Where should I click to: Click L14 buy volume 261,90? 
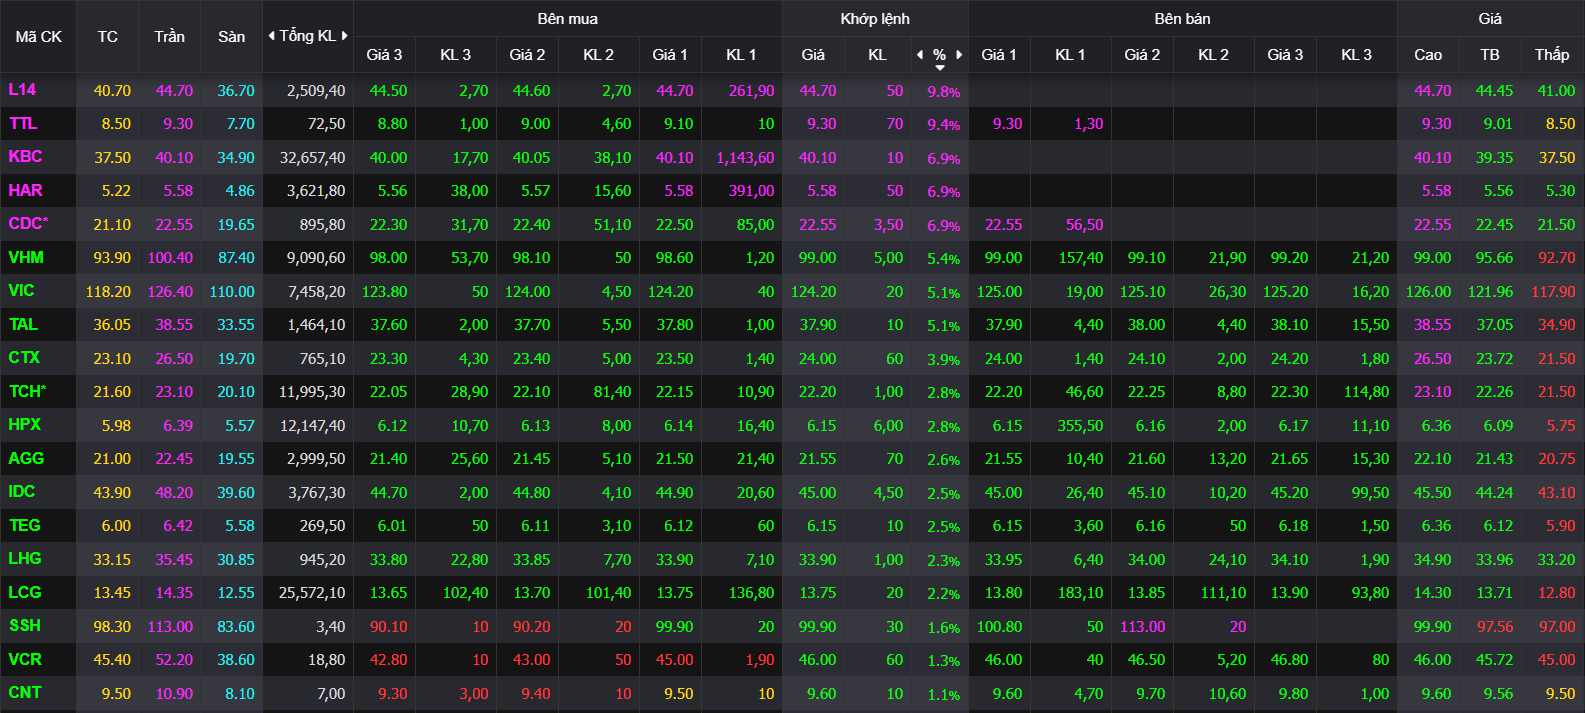pos(752,91)
